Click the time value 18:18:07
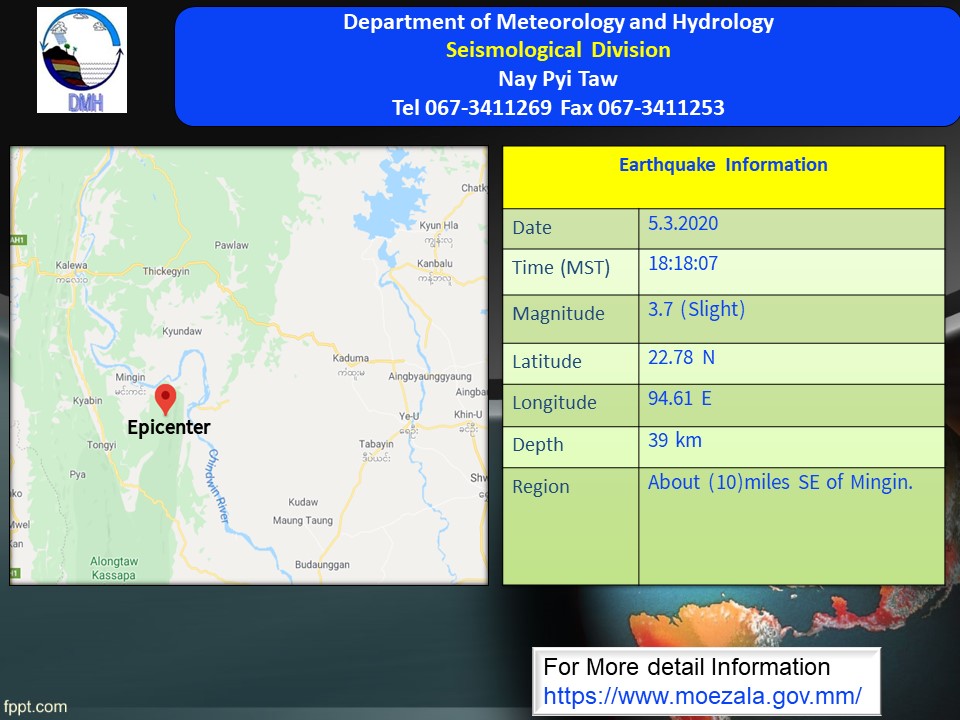The height and width of the screenshot is (720, 960). tap(683, 263)
